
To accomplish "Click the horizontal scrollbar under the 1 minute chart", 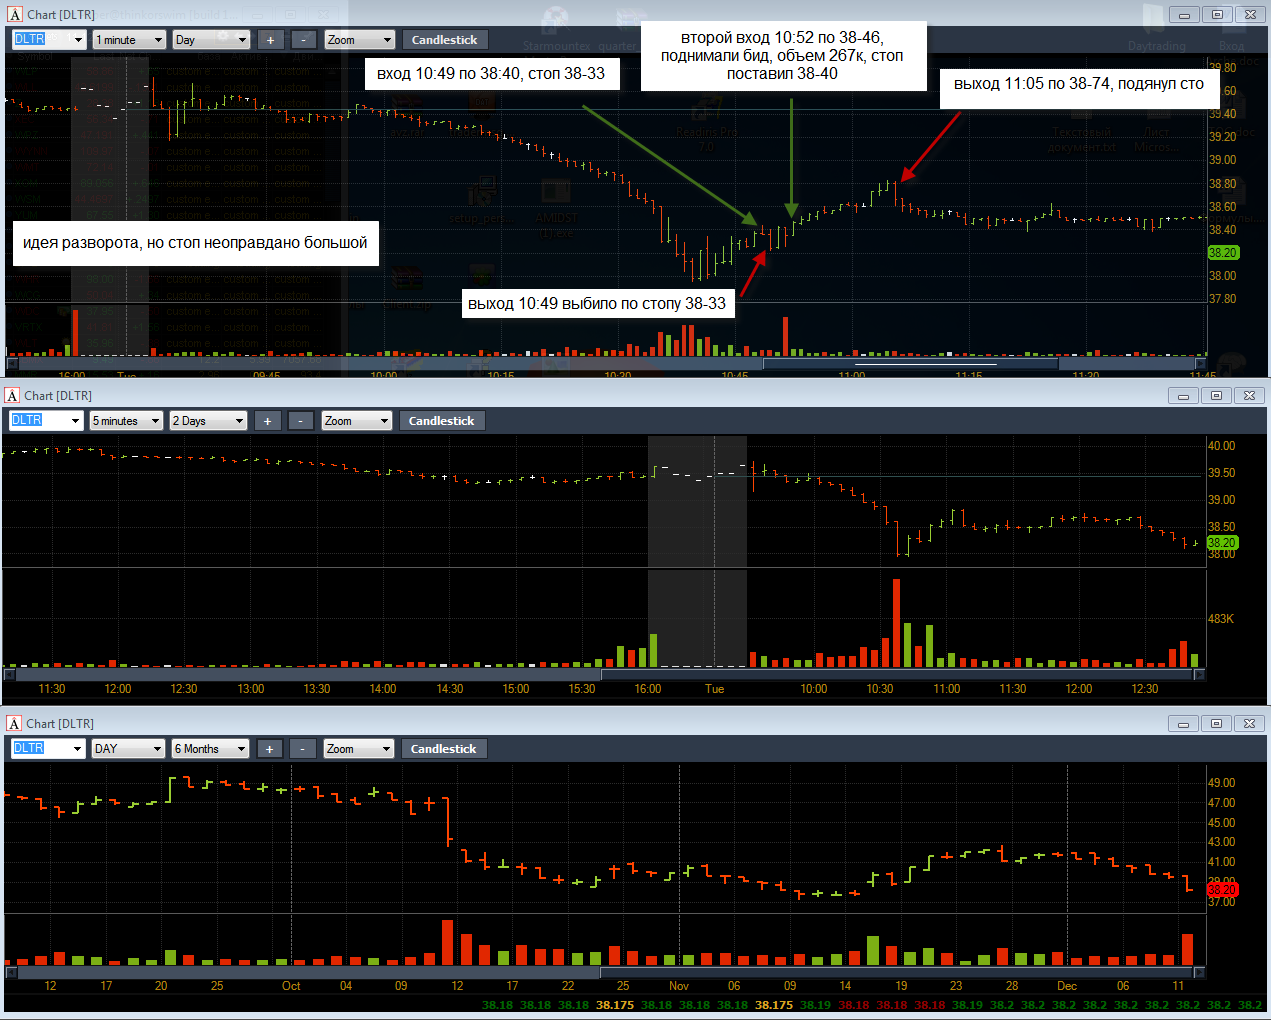I will point(606,364).
